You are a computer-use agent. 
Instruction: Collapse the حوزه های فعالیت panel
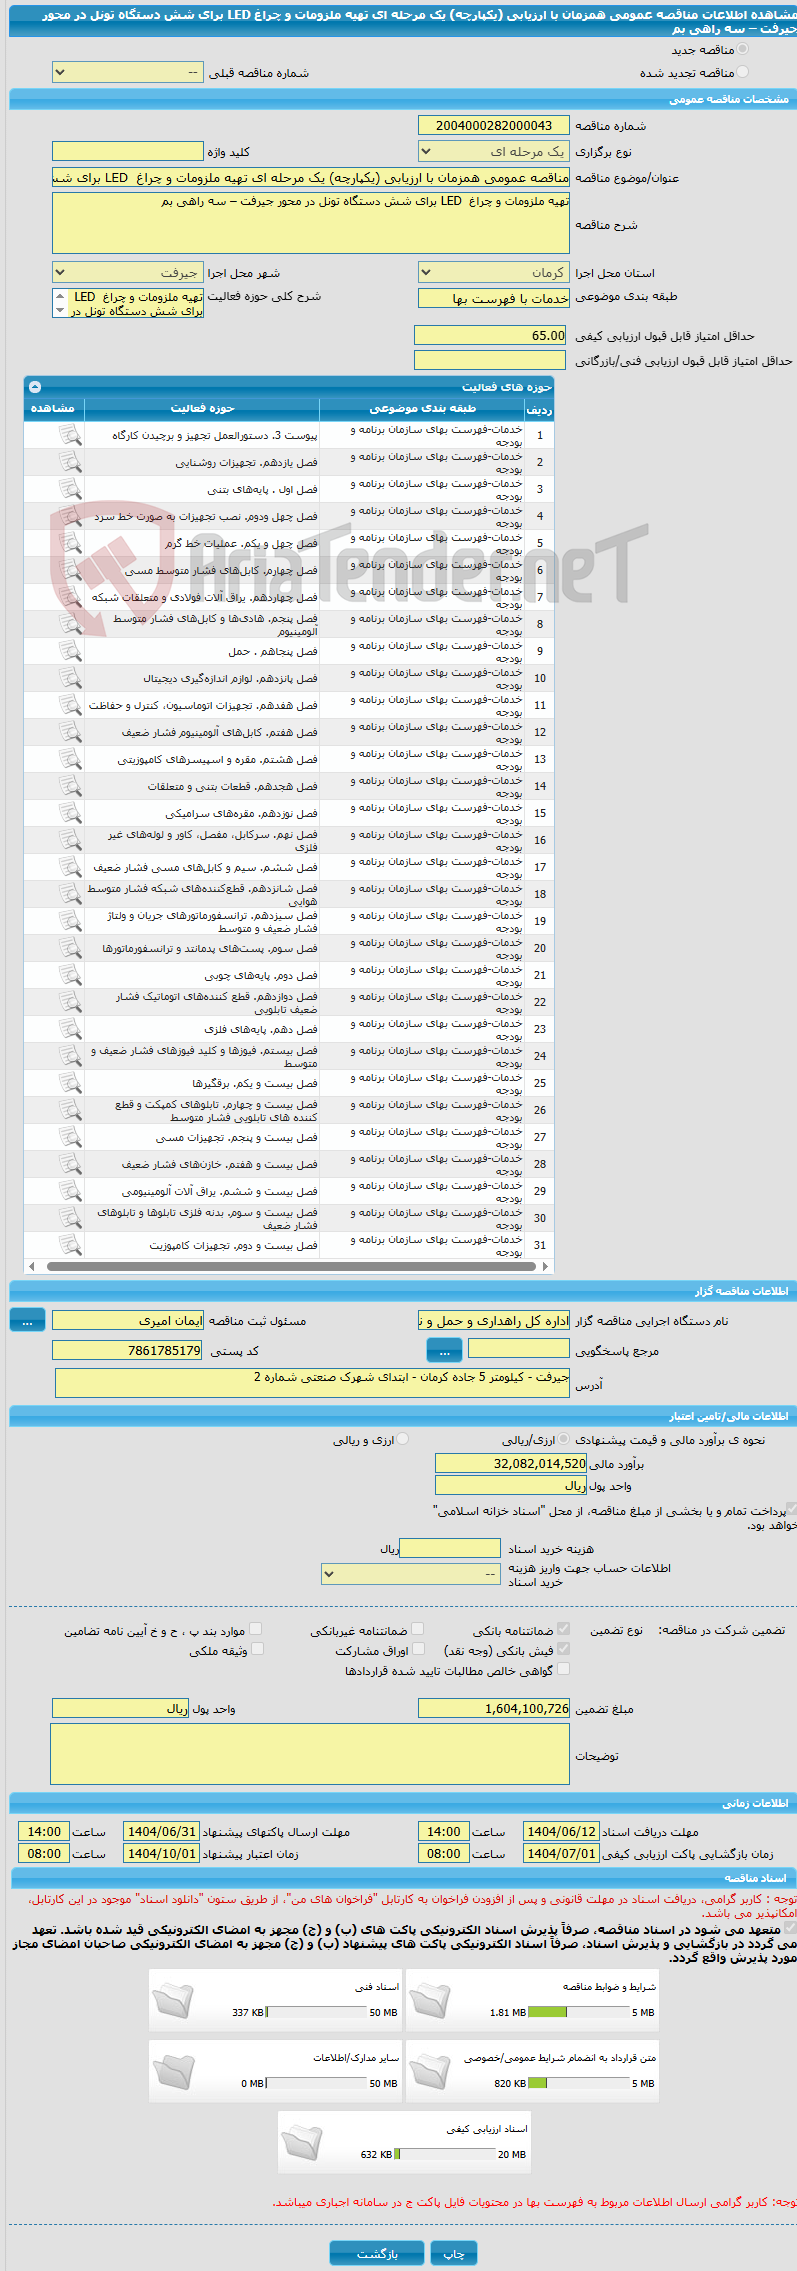[x=35, y=387]
